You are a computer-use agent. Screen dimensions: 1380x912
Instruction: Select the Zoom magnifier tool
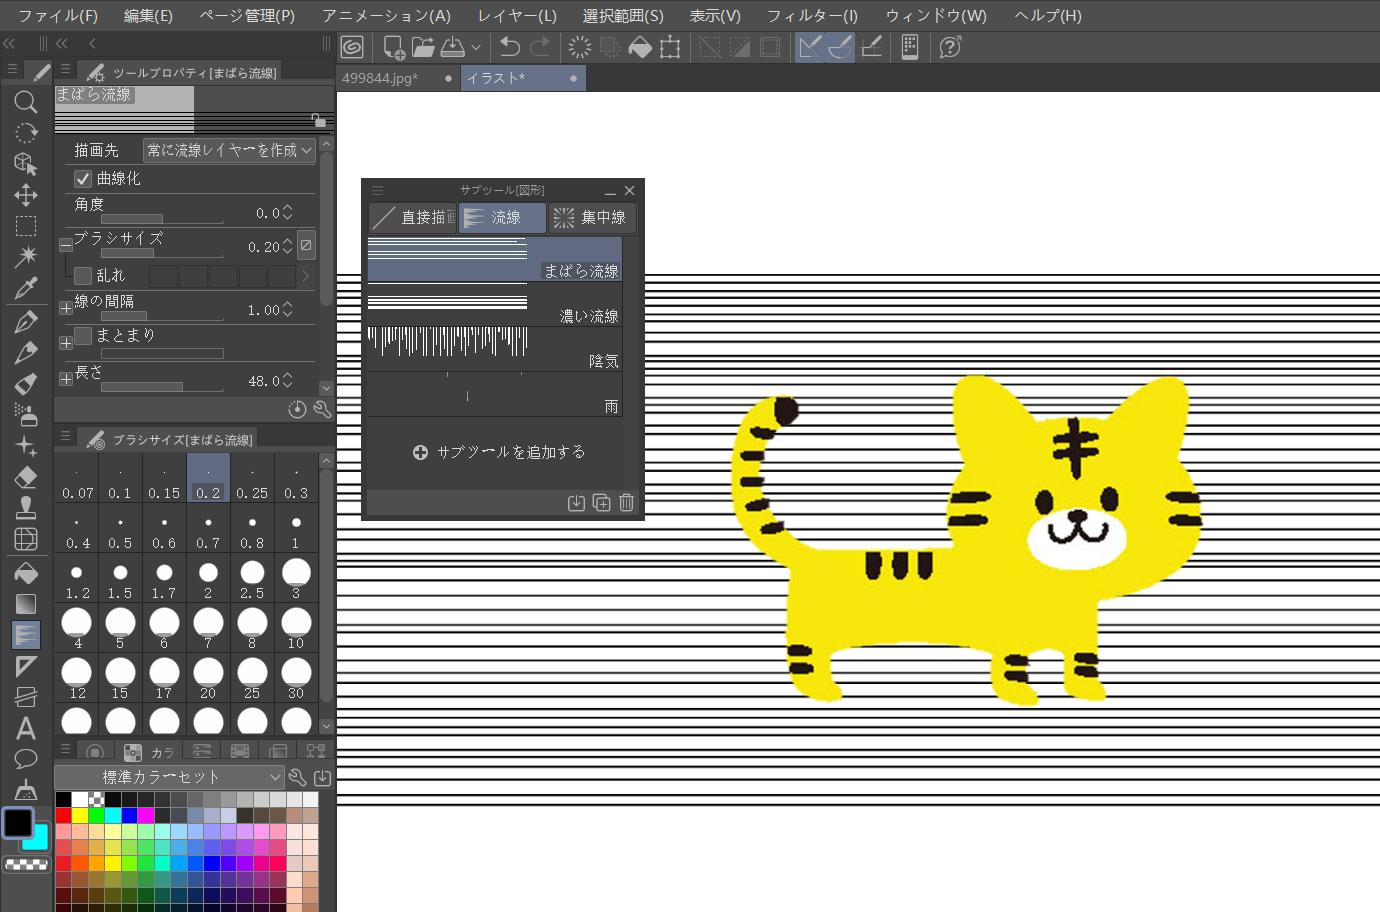click(26, 101)
